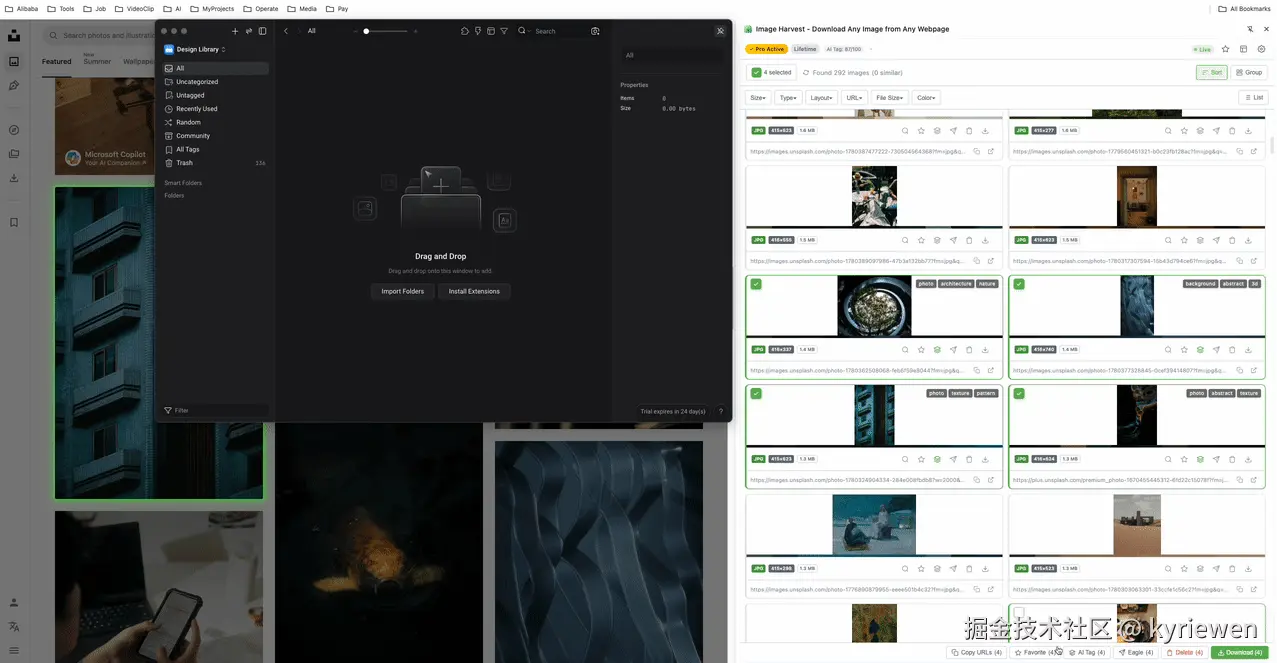The image size is (1277, 663).
Task: Click the Unsplash bookmark icon in left rail
Action: (x=14, y=222)
